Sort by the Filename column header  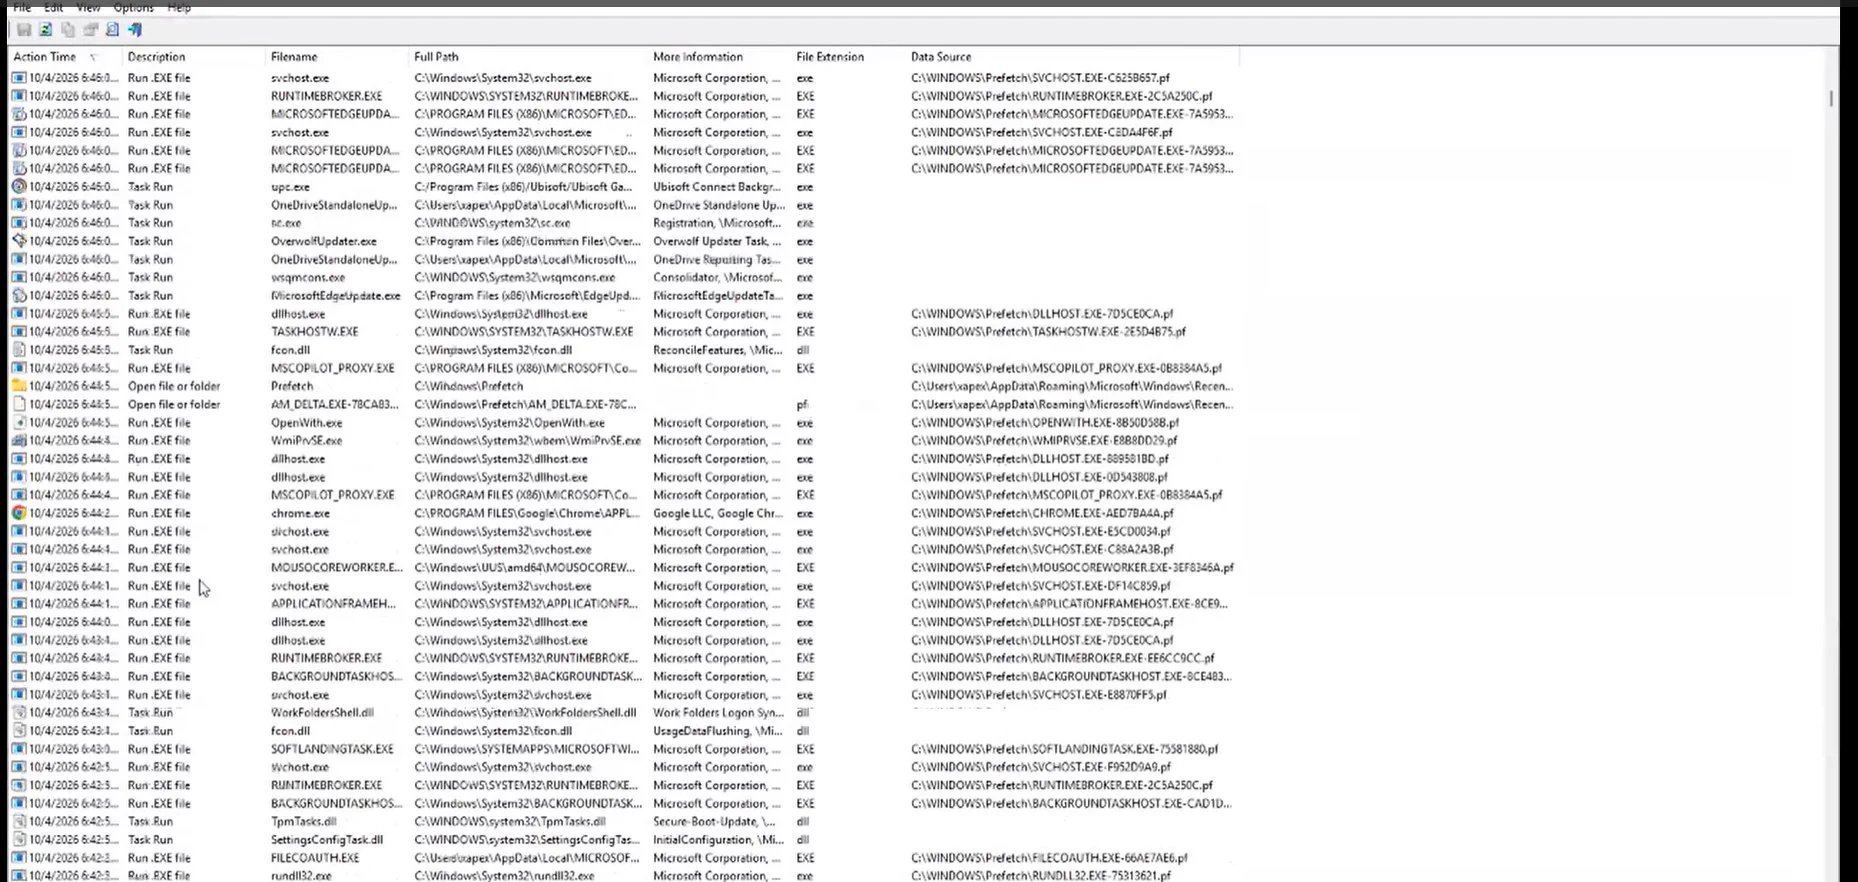tap(337, 57)
